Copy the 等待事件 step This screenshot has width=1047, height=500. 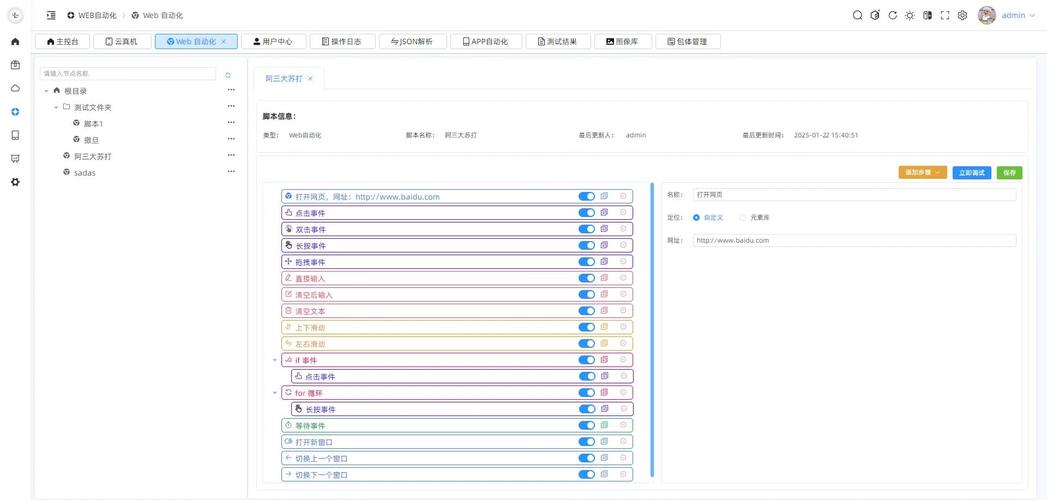coord(604,425)
